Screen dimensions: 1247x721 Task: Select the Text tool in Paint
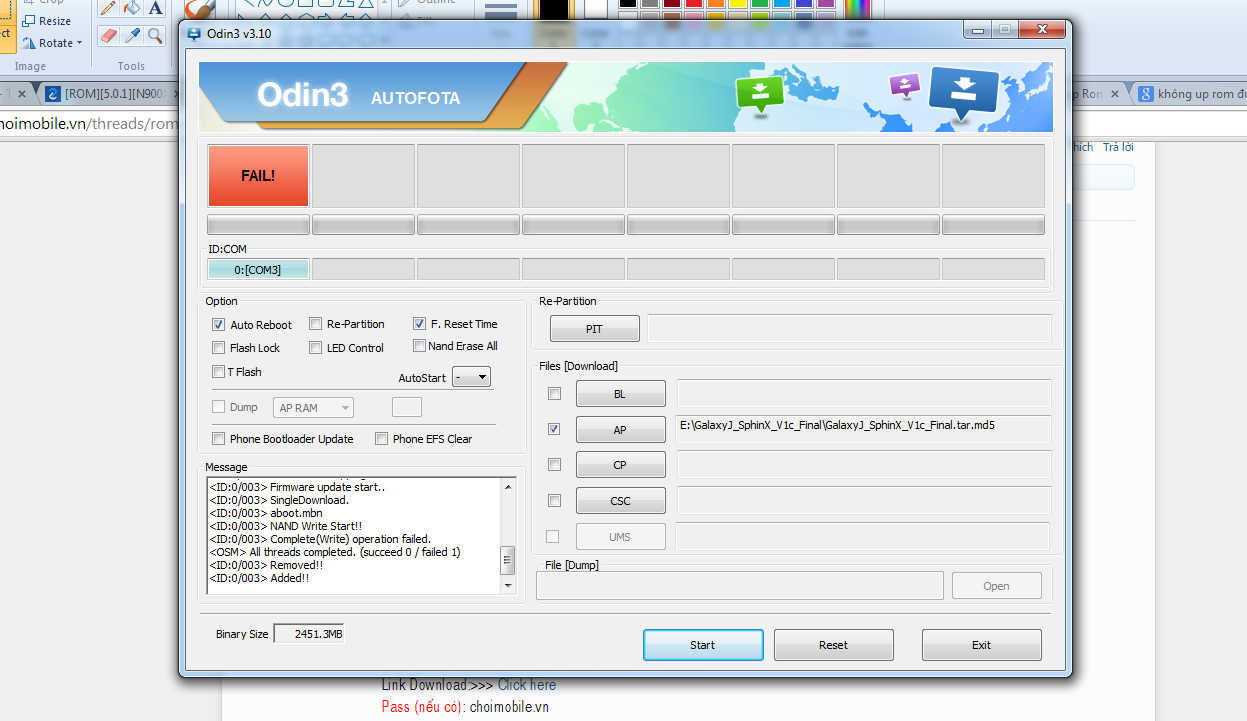(x=155, y=8)
